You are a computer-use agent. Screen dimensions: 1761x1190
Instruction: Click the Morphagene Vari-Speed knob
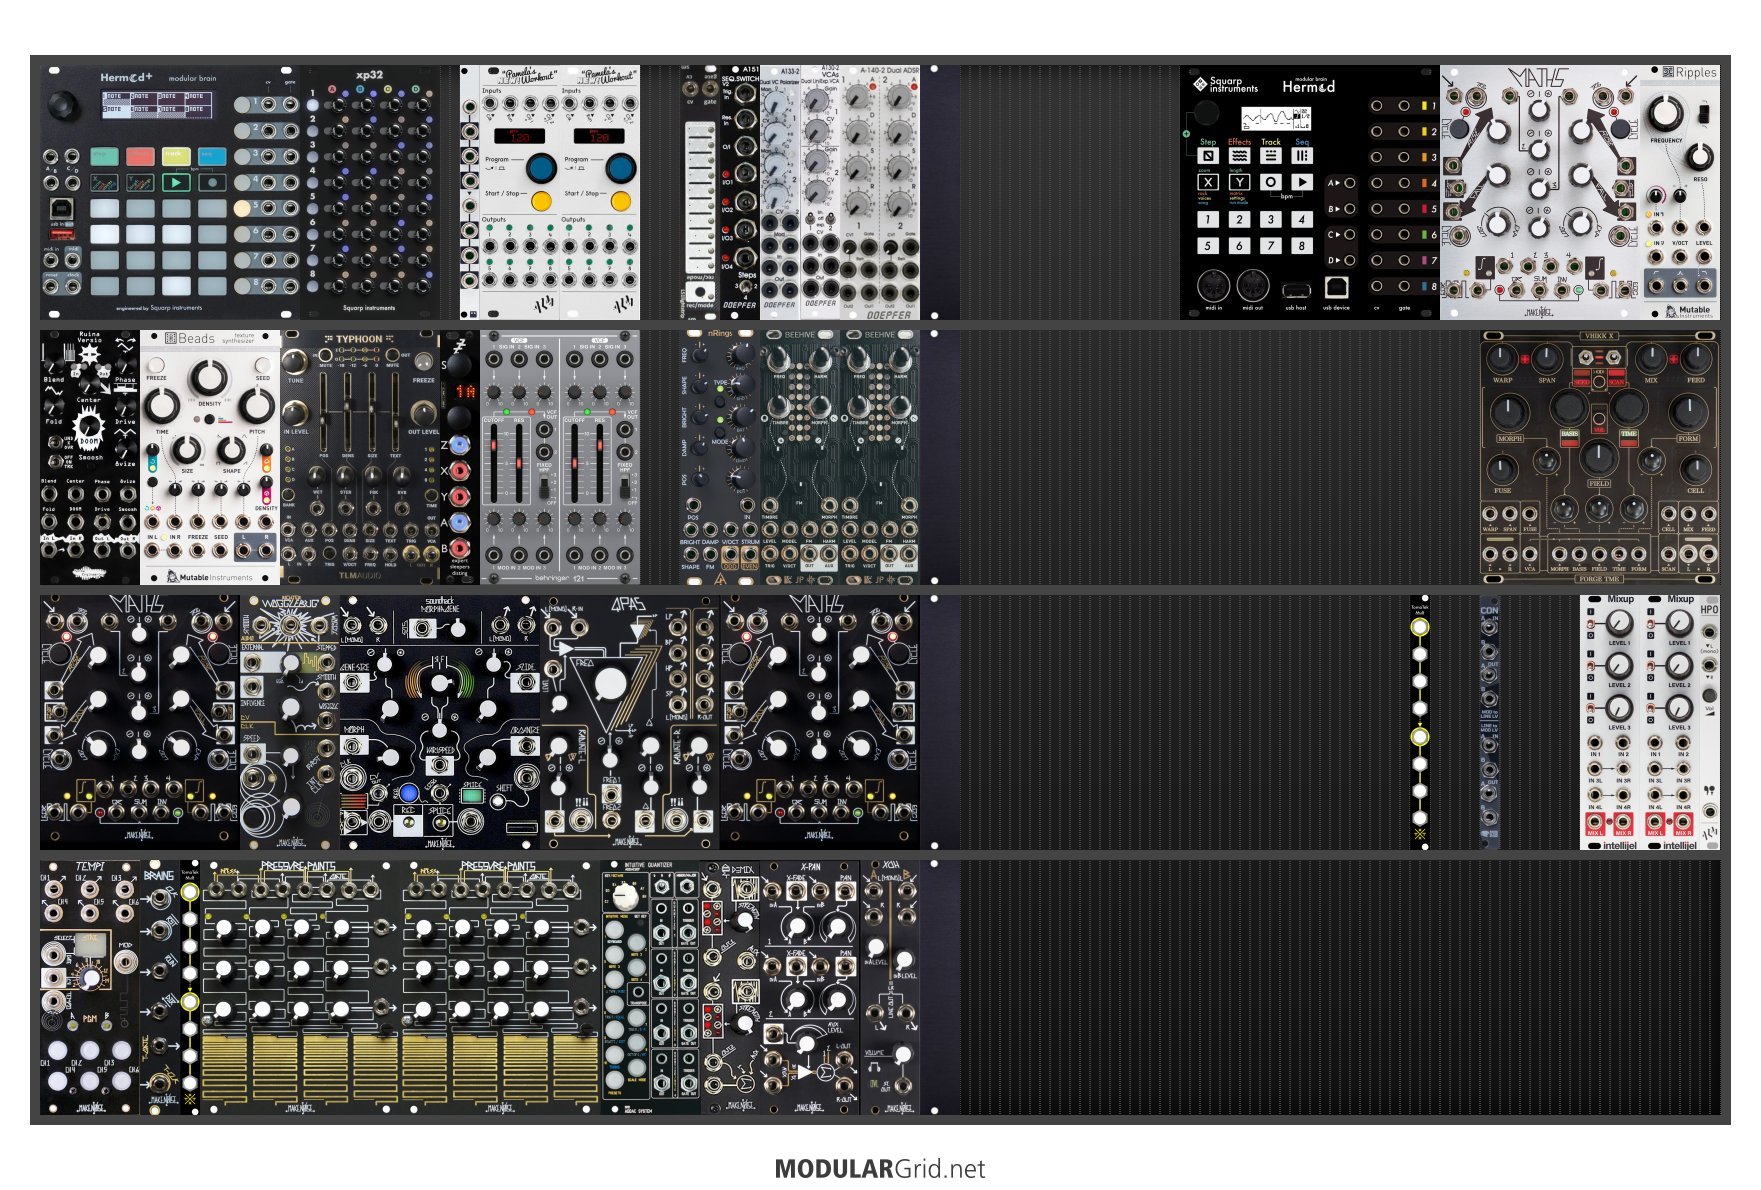click(439, 683)
